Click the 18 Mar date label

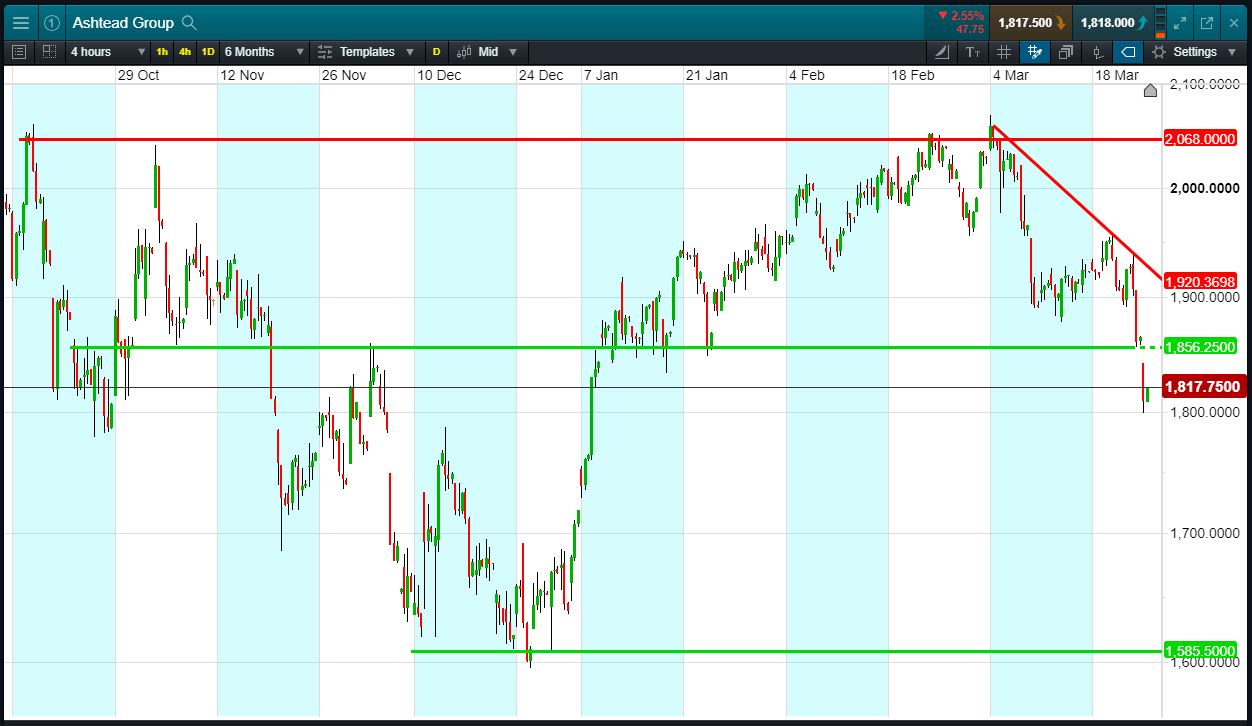(x=1116, y=75)
